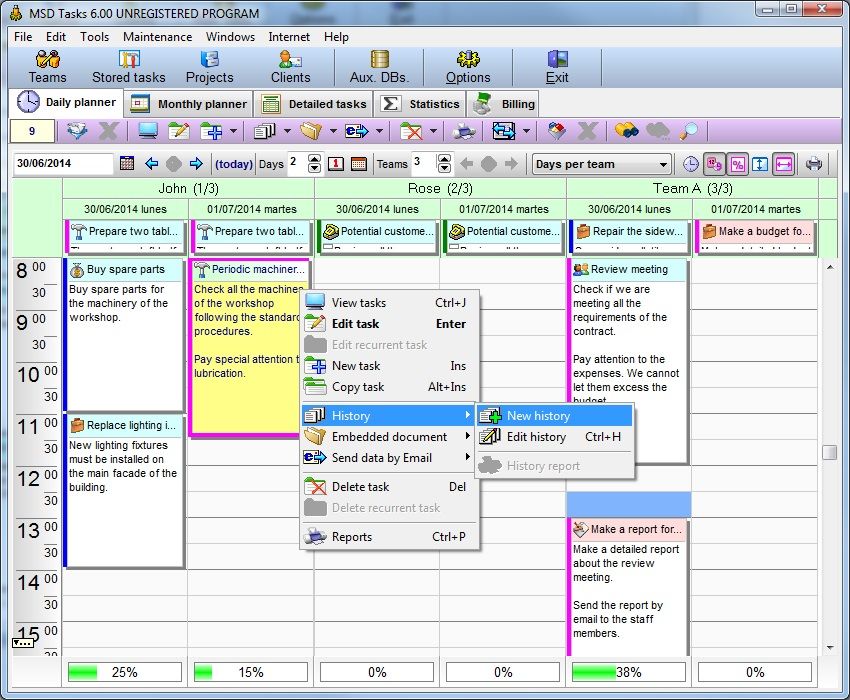Select New history in the submenu
This screenshot has height=700, width=850.
[x=555, y=416]
